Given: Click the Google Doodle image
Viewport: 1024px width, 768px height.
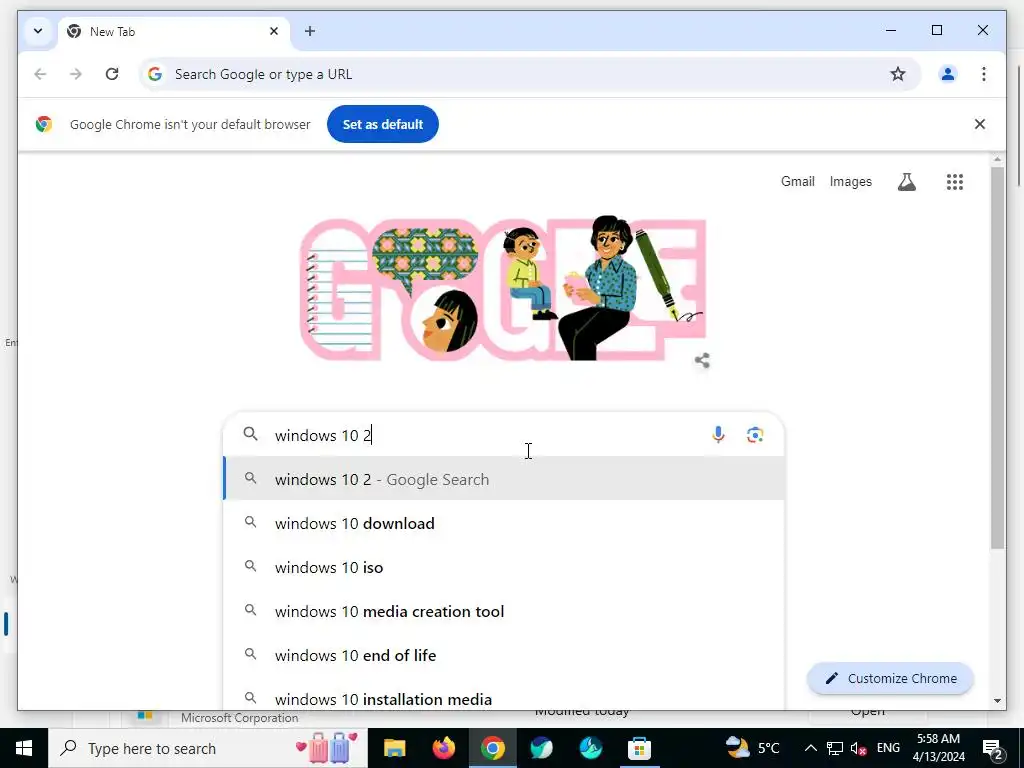Looking at the screenshot, I should click(503, 289).
